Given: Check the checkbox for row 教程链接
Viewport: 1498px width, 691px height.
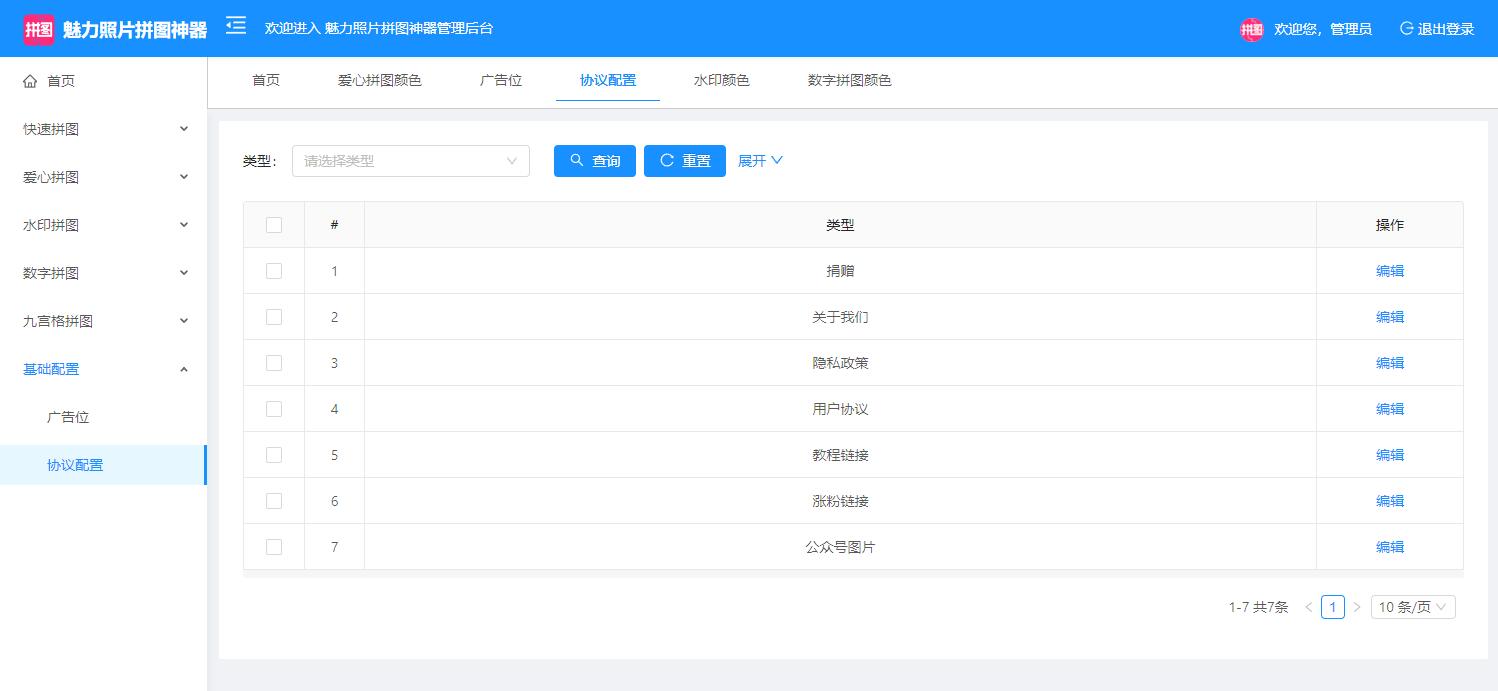Looking at the screenshot, I should coord(274,455).
